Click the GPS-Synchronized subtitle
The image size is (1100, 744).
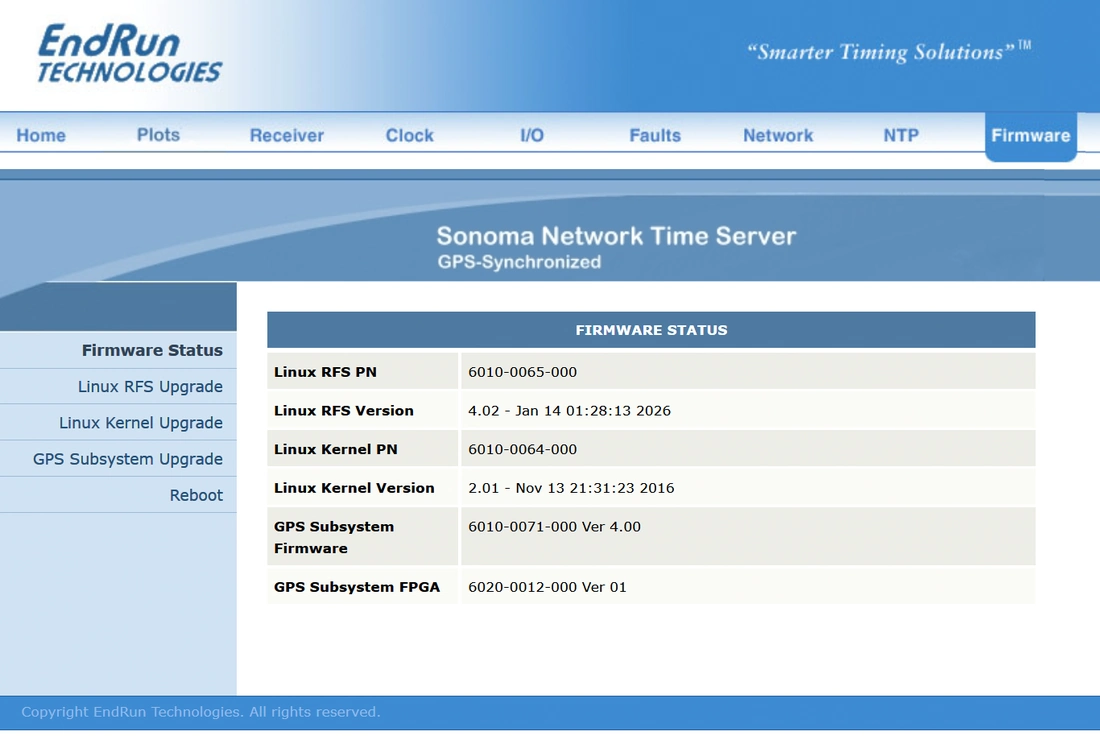519,262
